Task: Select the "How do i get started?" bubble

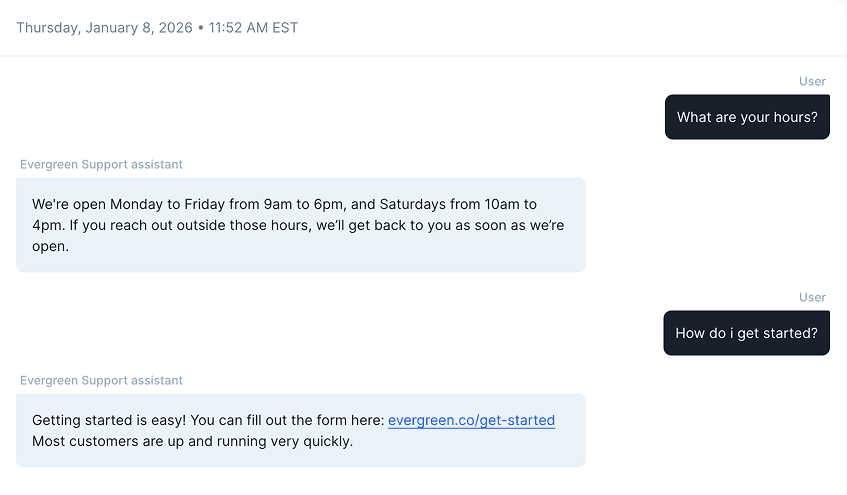Action: pyautogui.click(x=746, y=333)
